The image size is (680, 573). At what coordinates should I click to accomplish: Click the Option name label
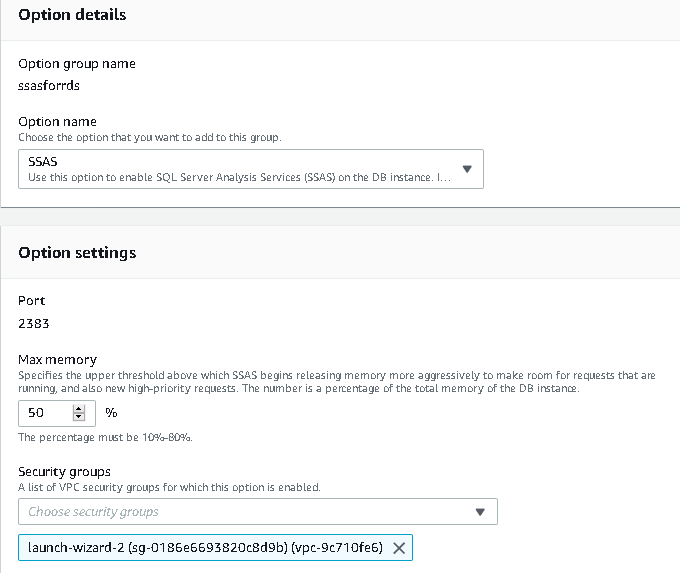(x=57, y=122)
